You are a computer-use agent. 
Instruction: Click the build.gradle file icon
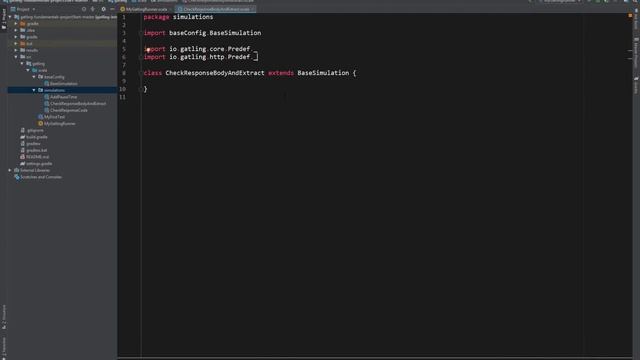[22, 137]
